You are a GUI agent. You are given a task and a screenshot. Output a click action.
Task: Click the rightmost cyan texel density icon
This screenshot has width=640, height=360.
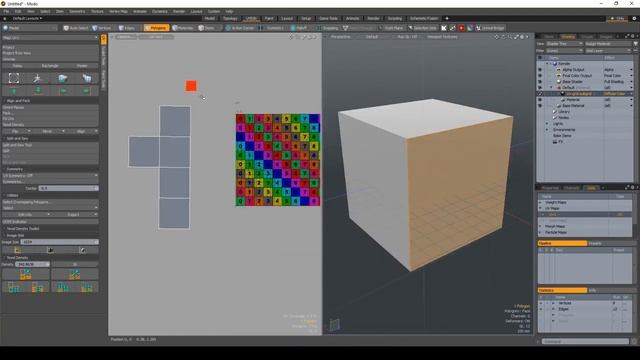pyautogui.click(x=87, y=287)
